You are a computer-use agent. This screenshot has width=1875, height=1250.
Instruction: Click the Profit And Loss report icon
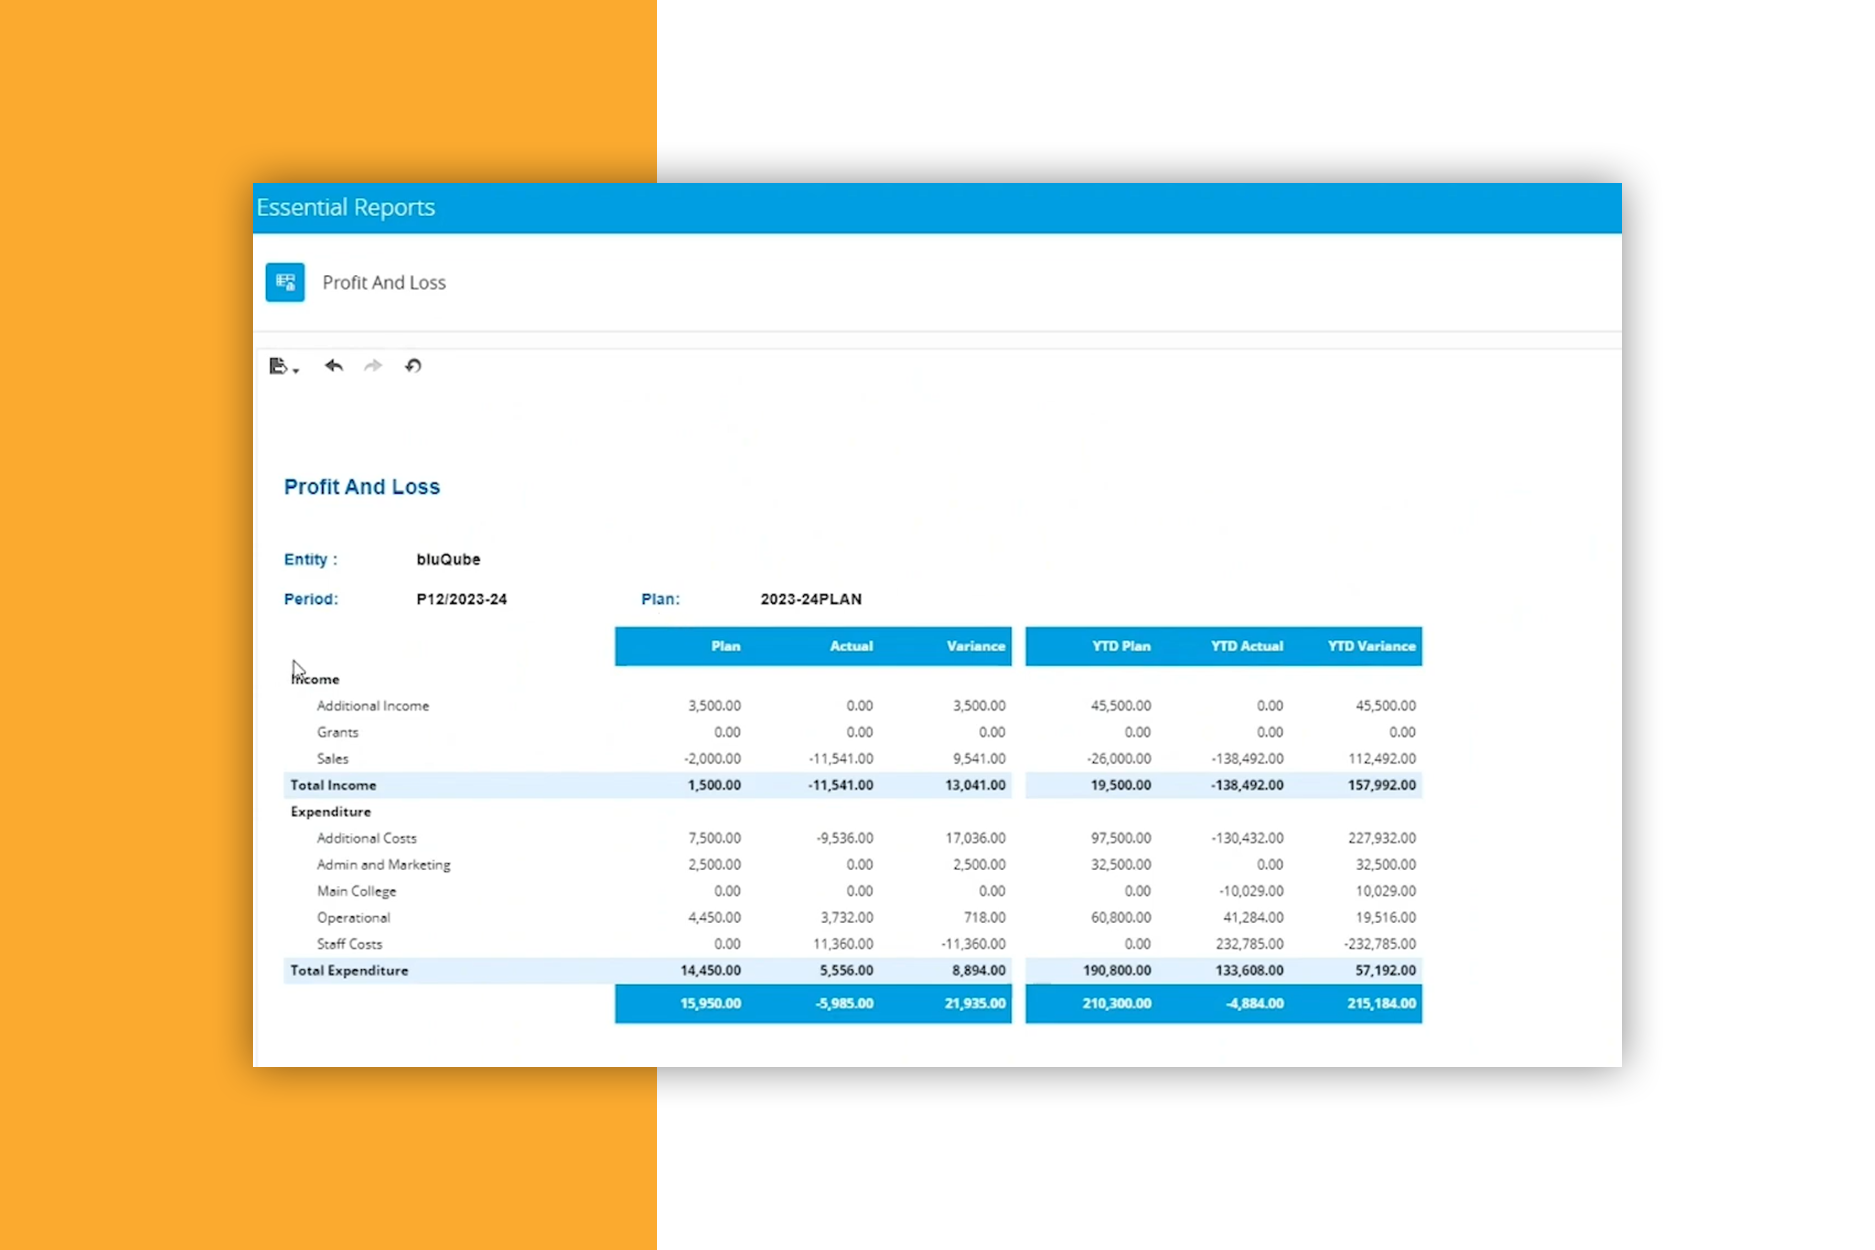click(285, 282)
